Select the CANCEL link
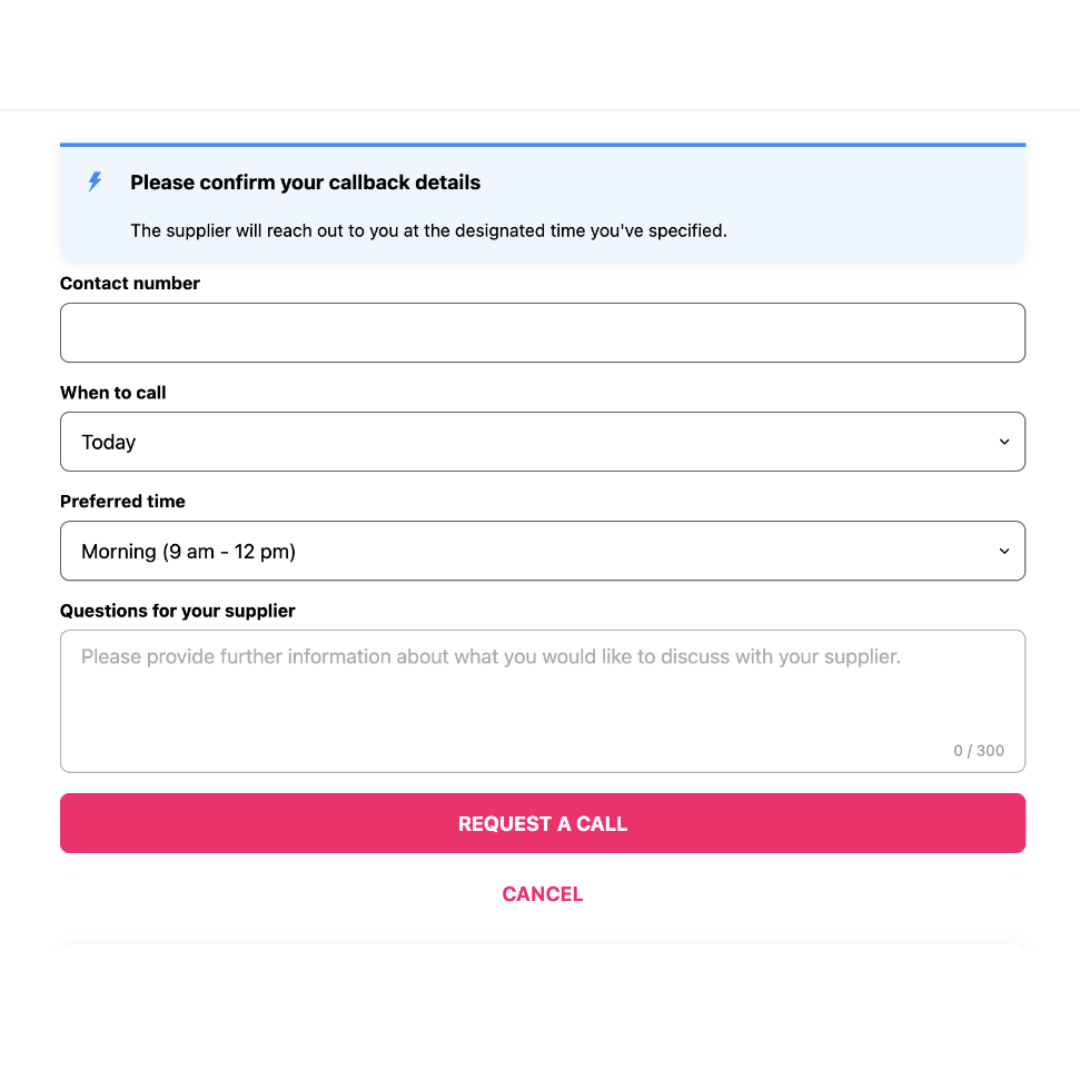Image resolution: width=1080 pixels, height=1080 pixels. 542,893
